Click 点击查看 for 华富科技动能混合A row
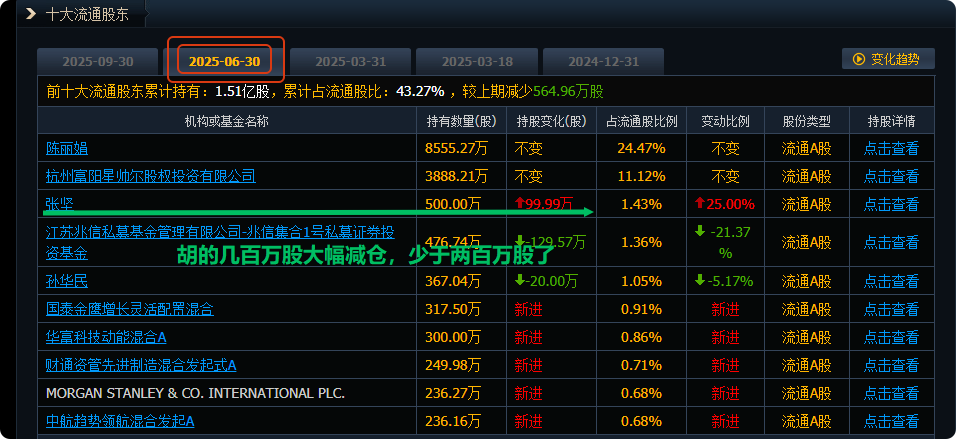This screenshot has height=439, width=956. tap(891, 337)
